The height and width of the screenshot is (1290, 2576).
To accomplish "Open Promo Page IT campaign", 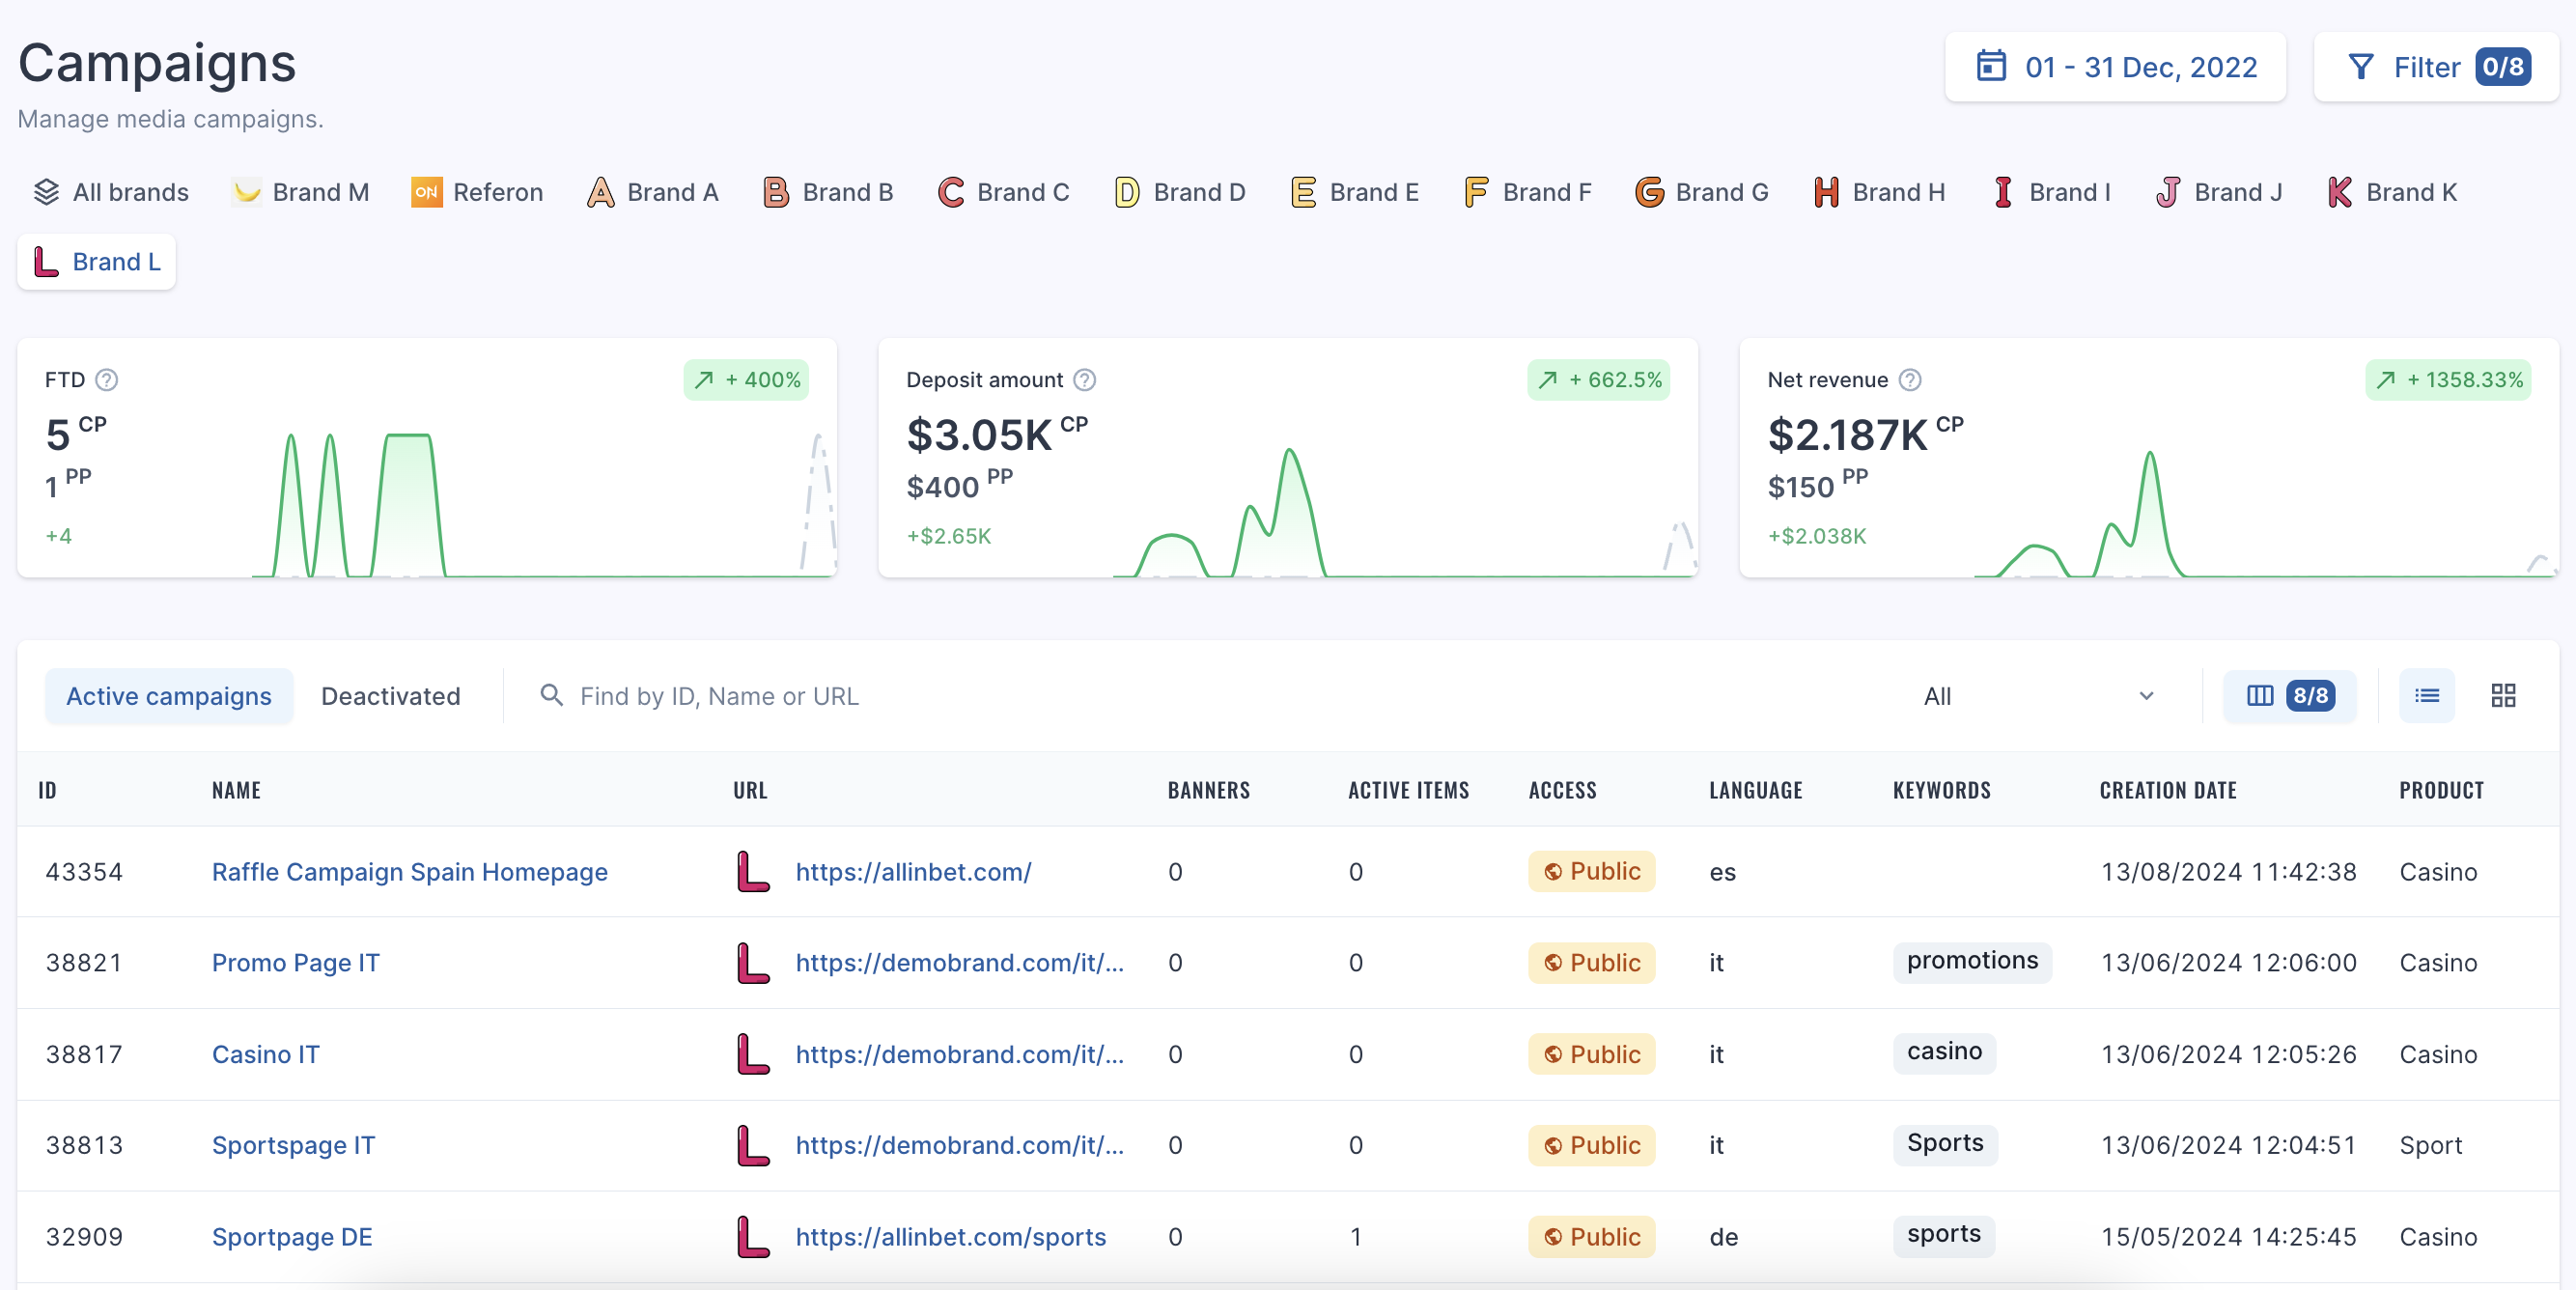I will tap(296, 963).
